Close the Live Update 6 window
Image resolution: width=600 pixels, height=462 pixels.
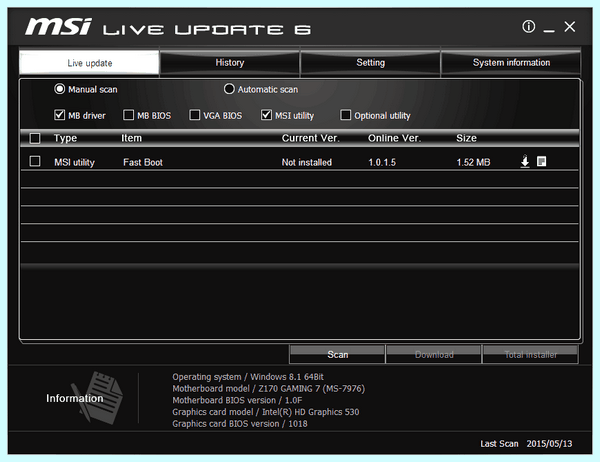569,26
